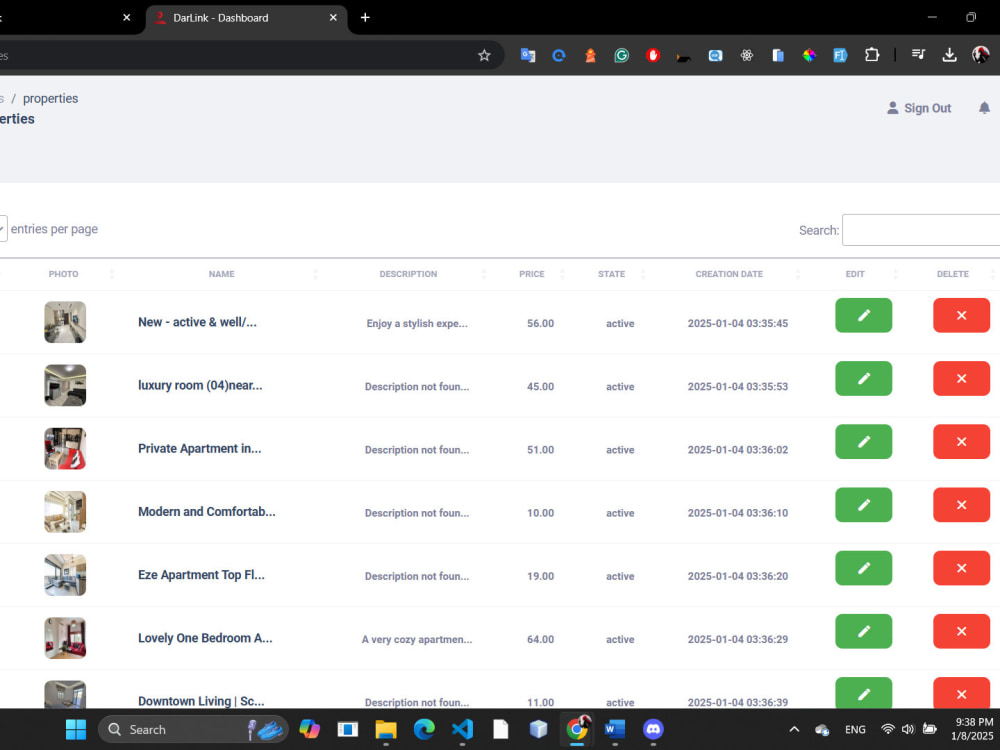
Task: Open the volume control in tray
Action: (908, 729)
